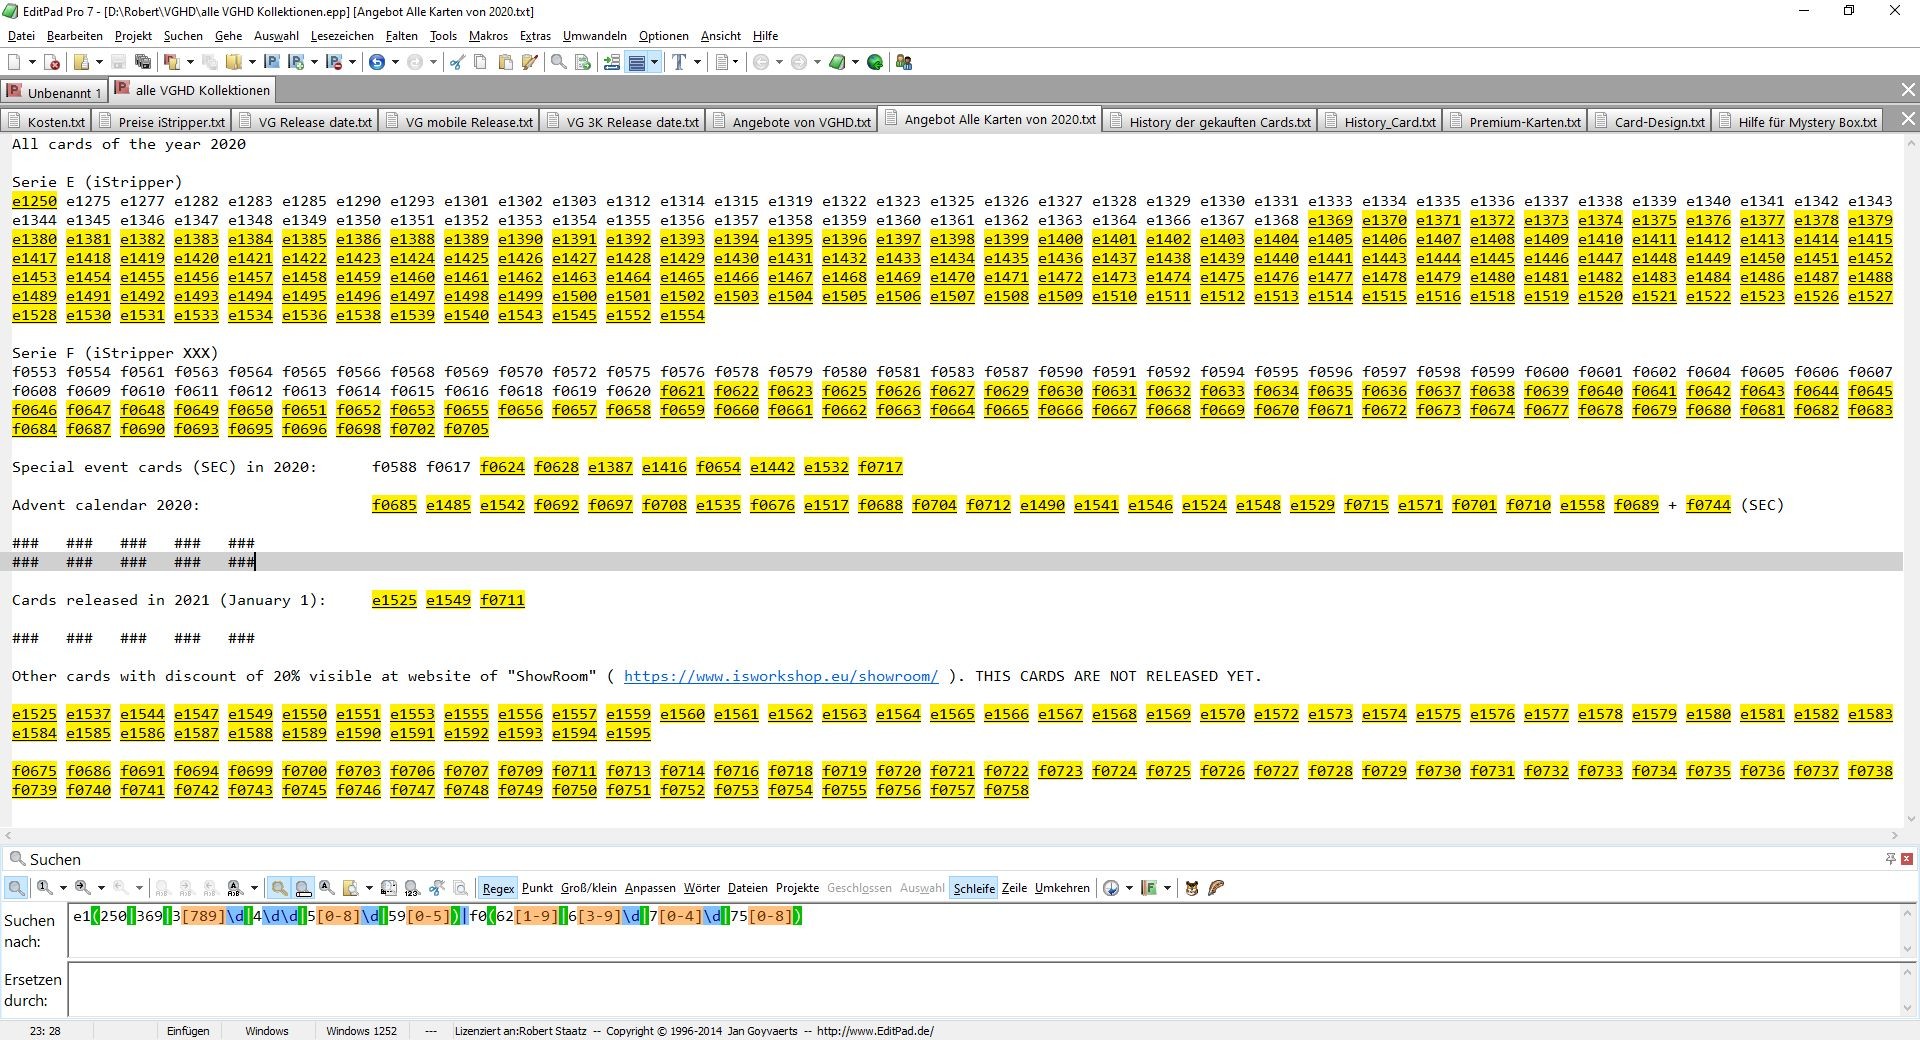Click the Cut scissors icon

456,62
